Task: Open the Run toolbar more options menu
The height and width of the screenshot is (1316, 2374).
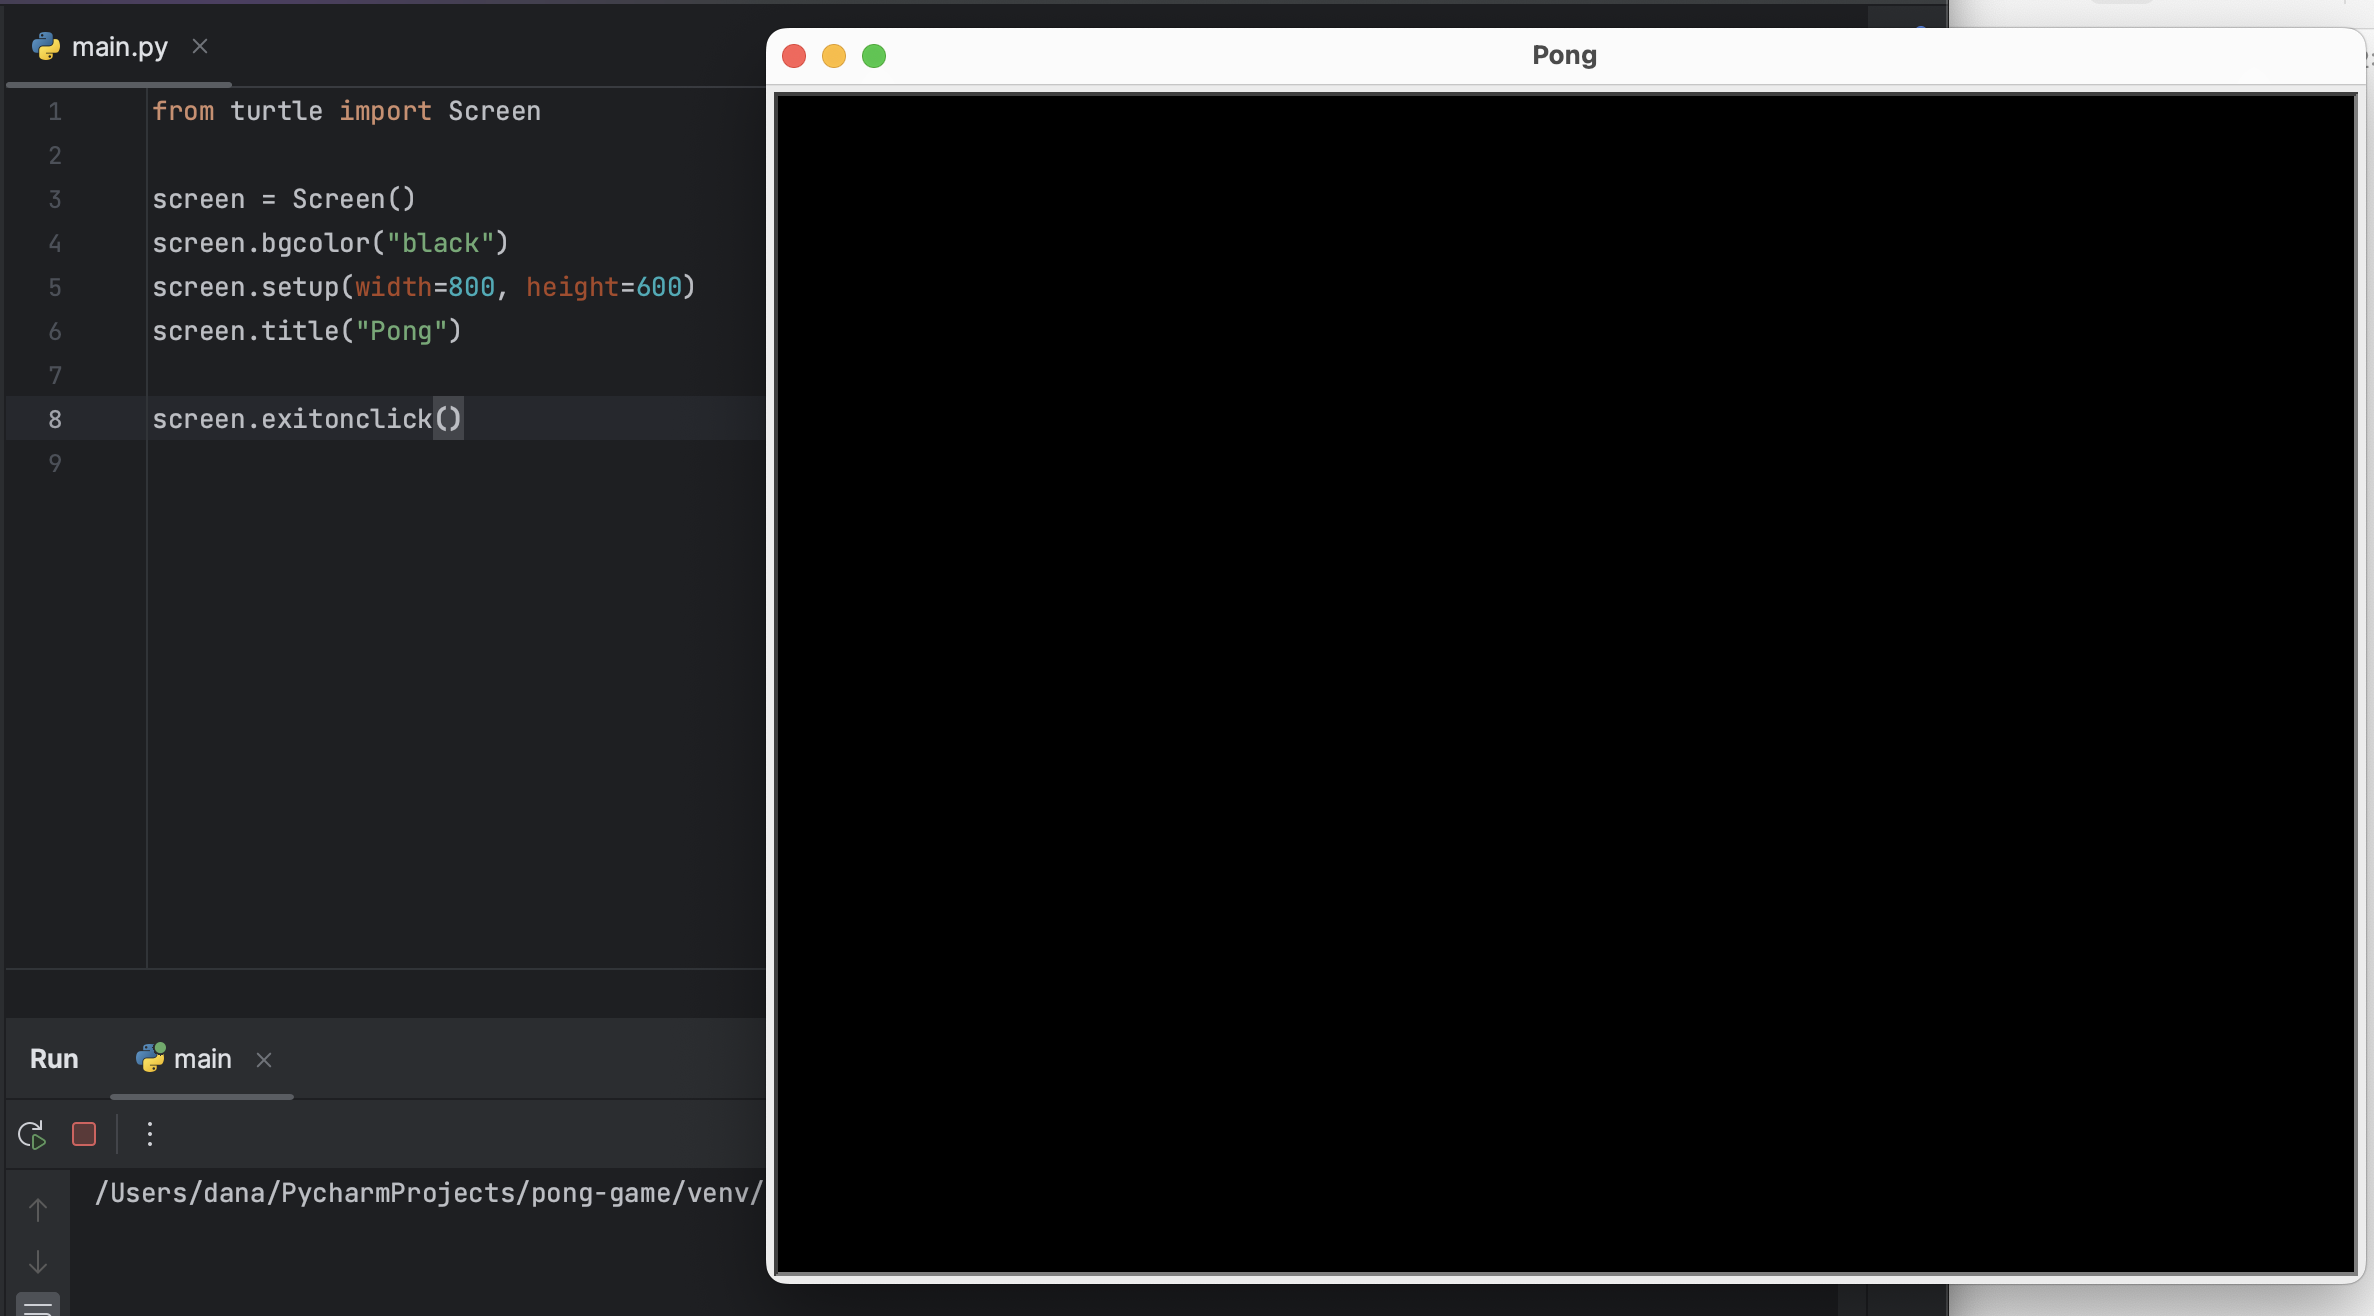Action: [150, 1134]
